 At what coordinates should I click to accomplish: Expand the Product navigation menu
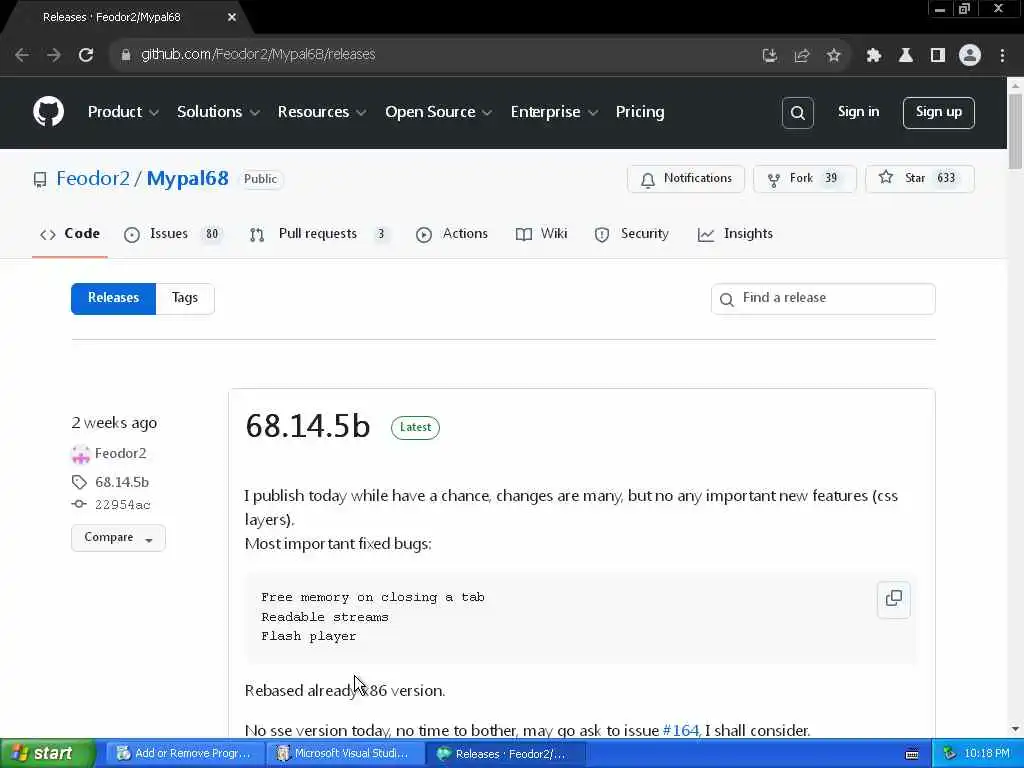[123, 112]
